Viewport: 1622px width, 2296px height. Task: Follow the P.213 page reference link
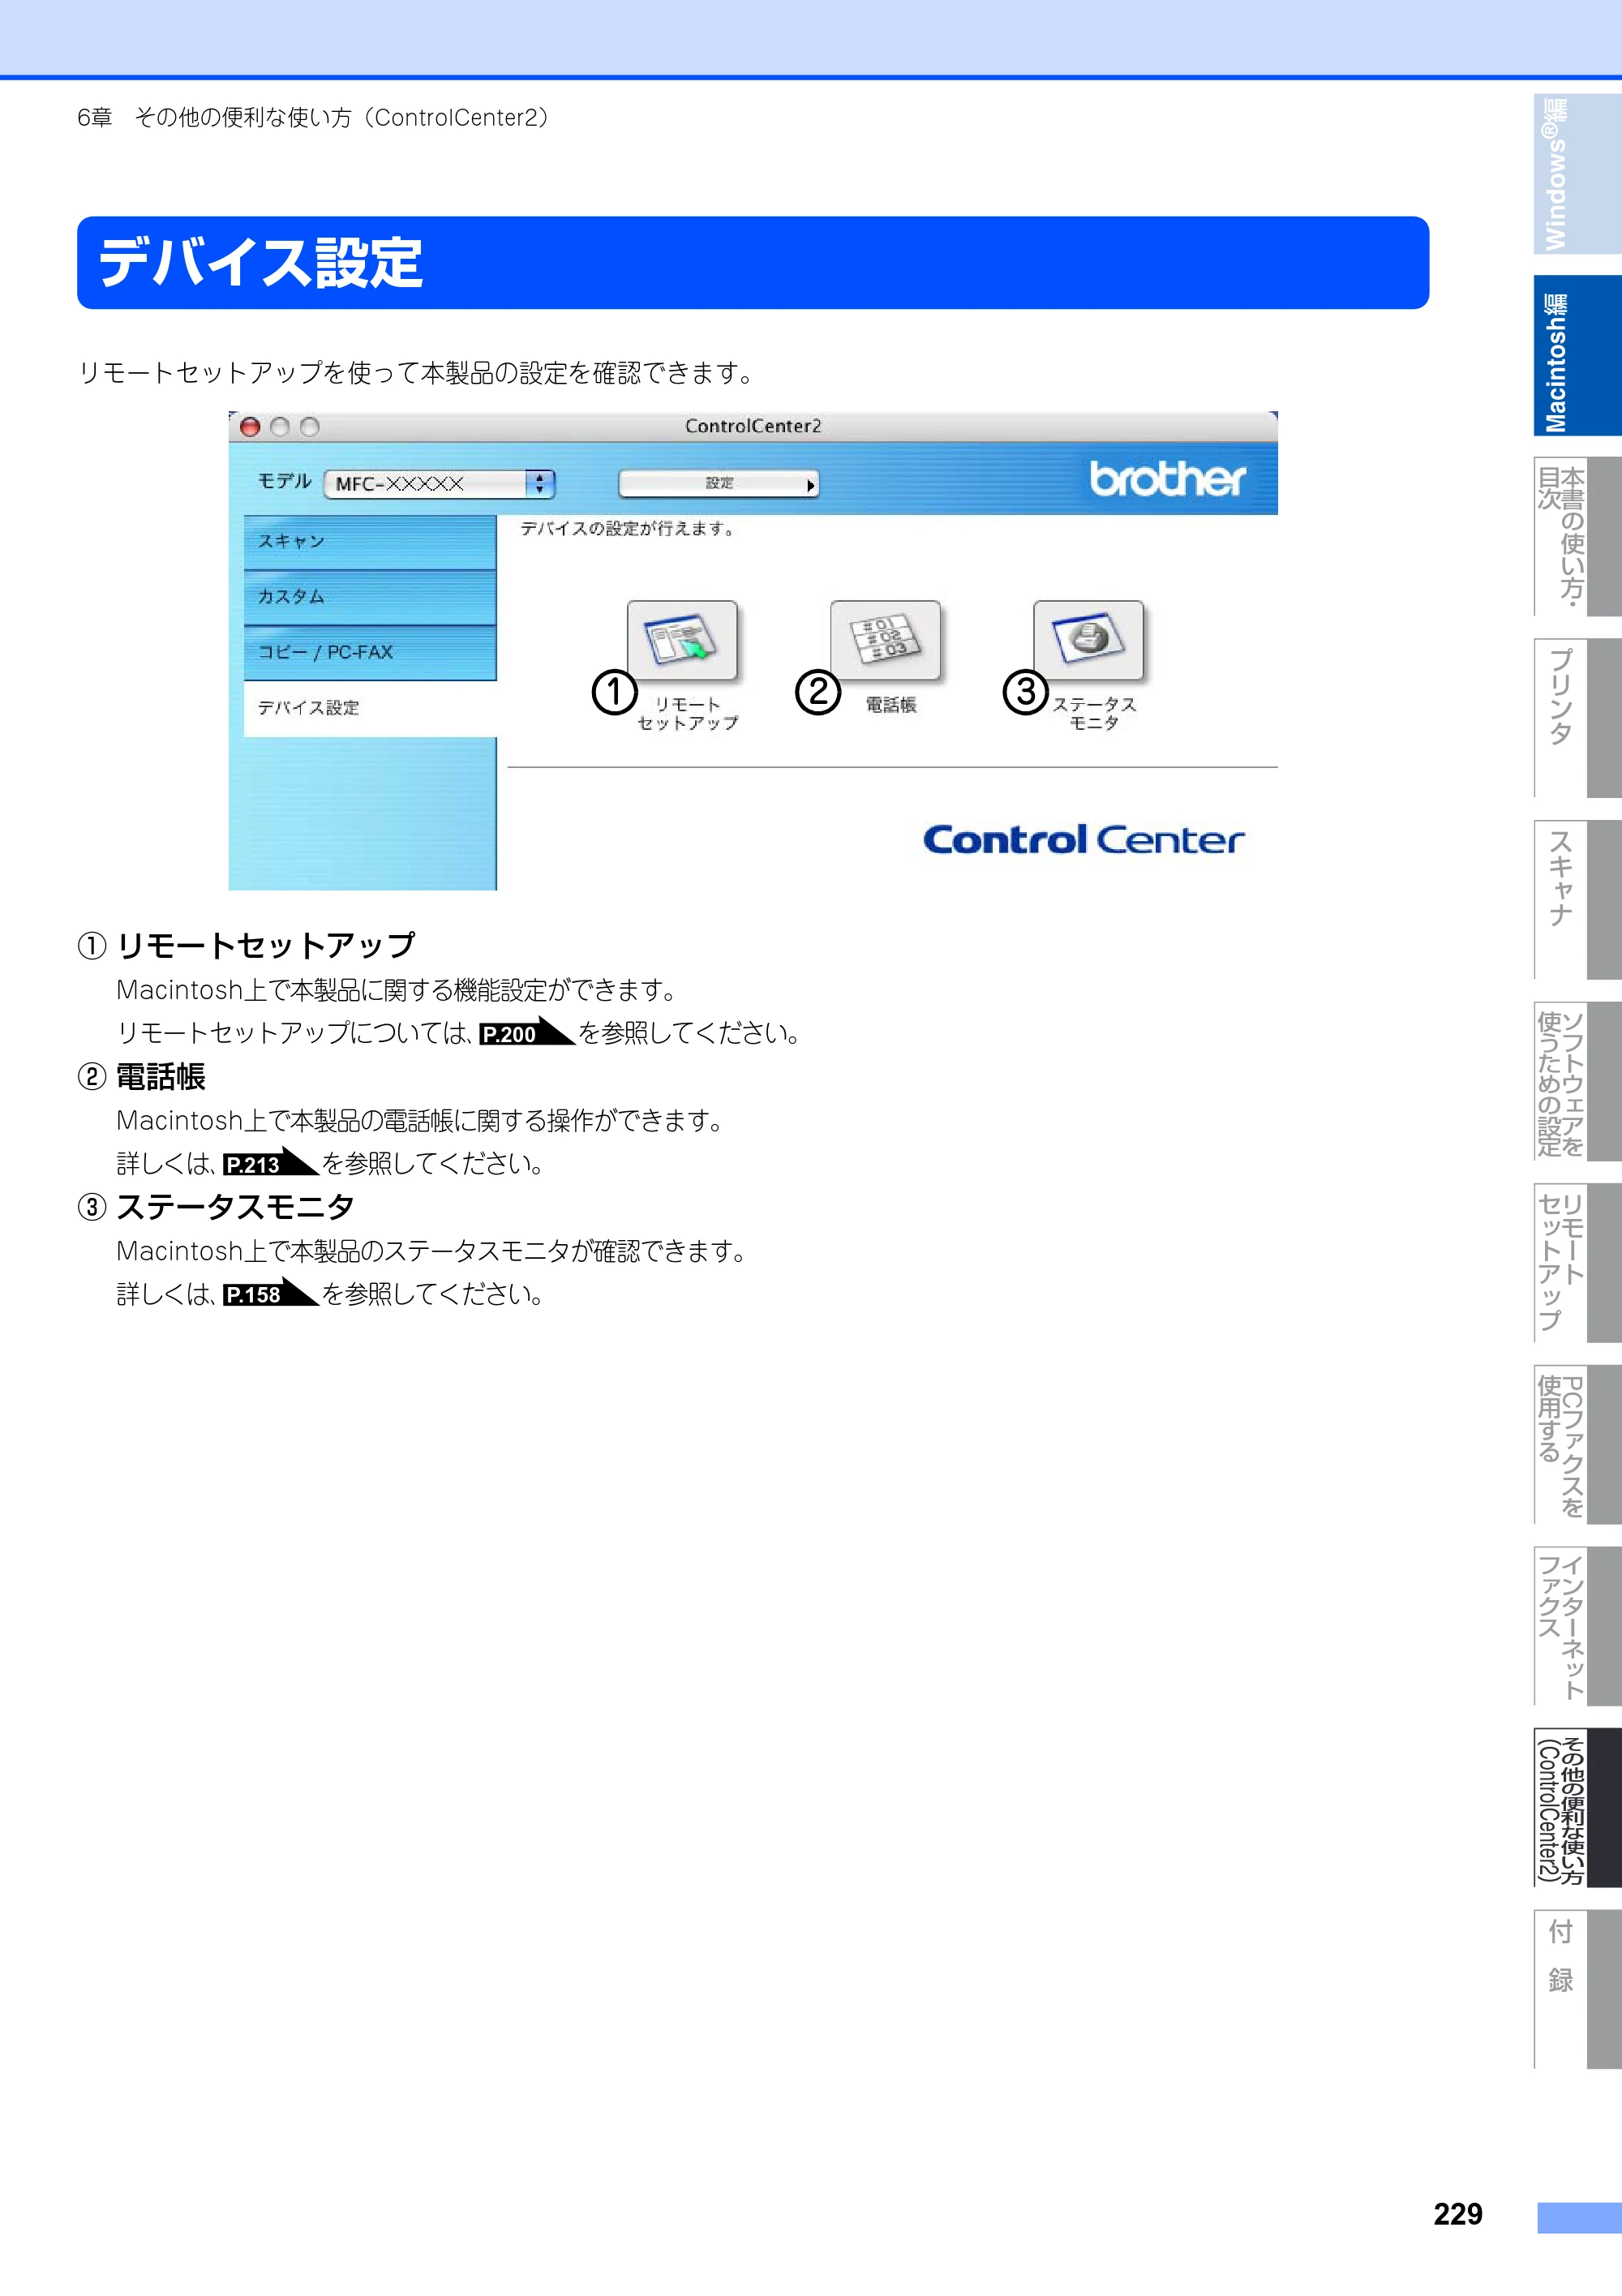point(270,1163)
